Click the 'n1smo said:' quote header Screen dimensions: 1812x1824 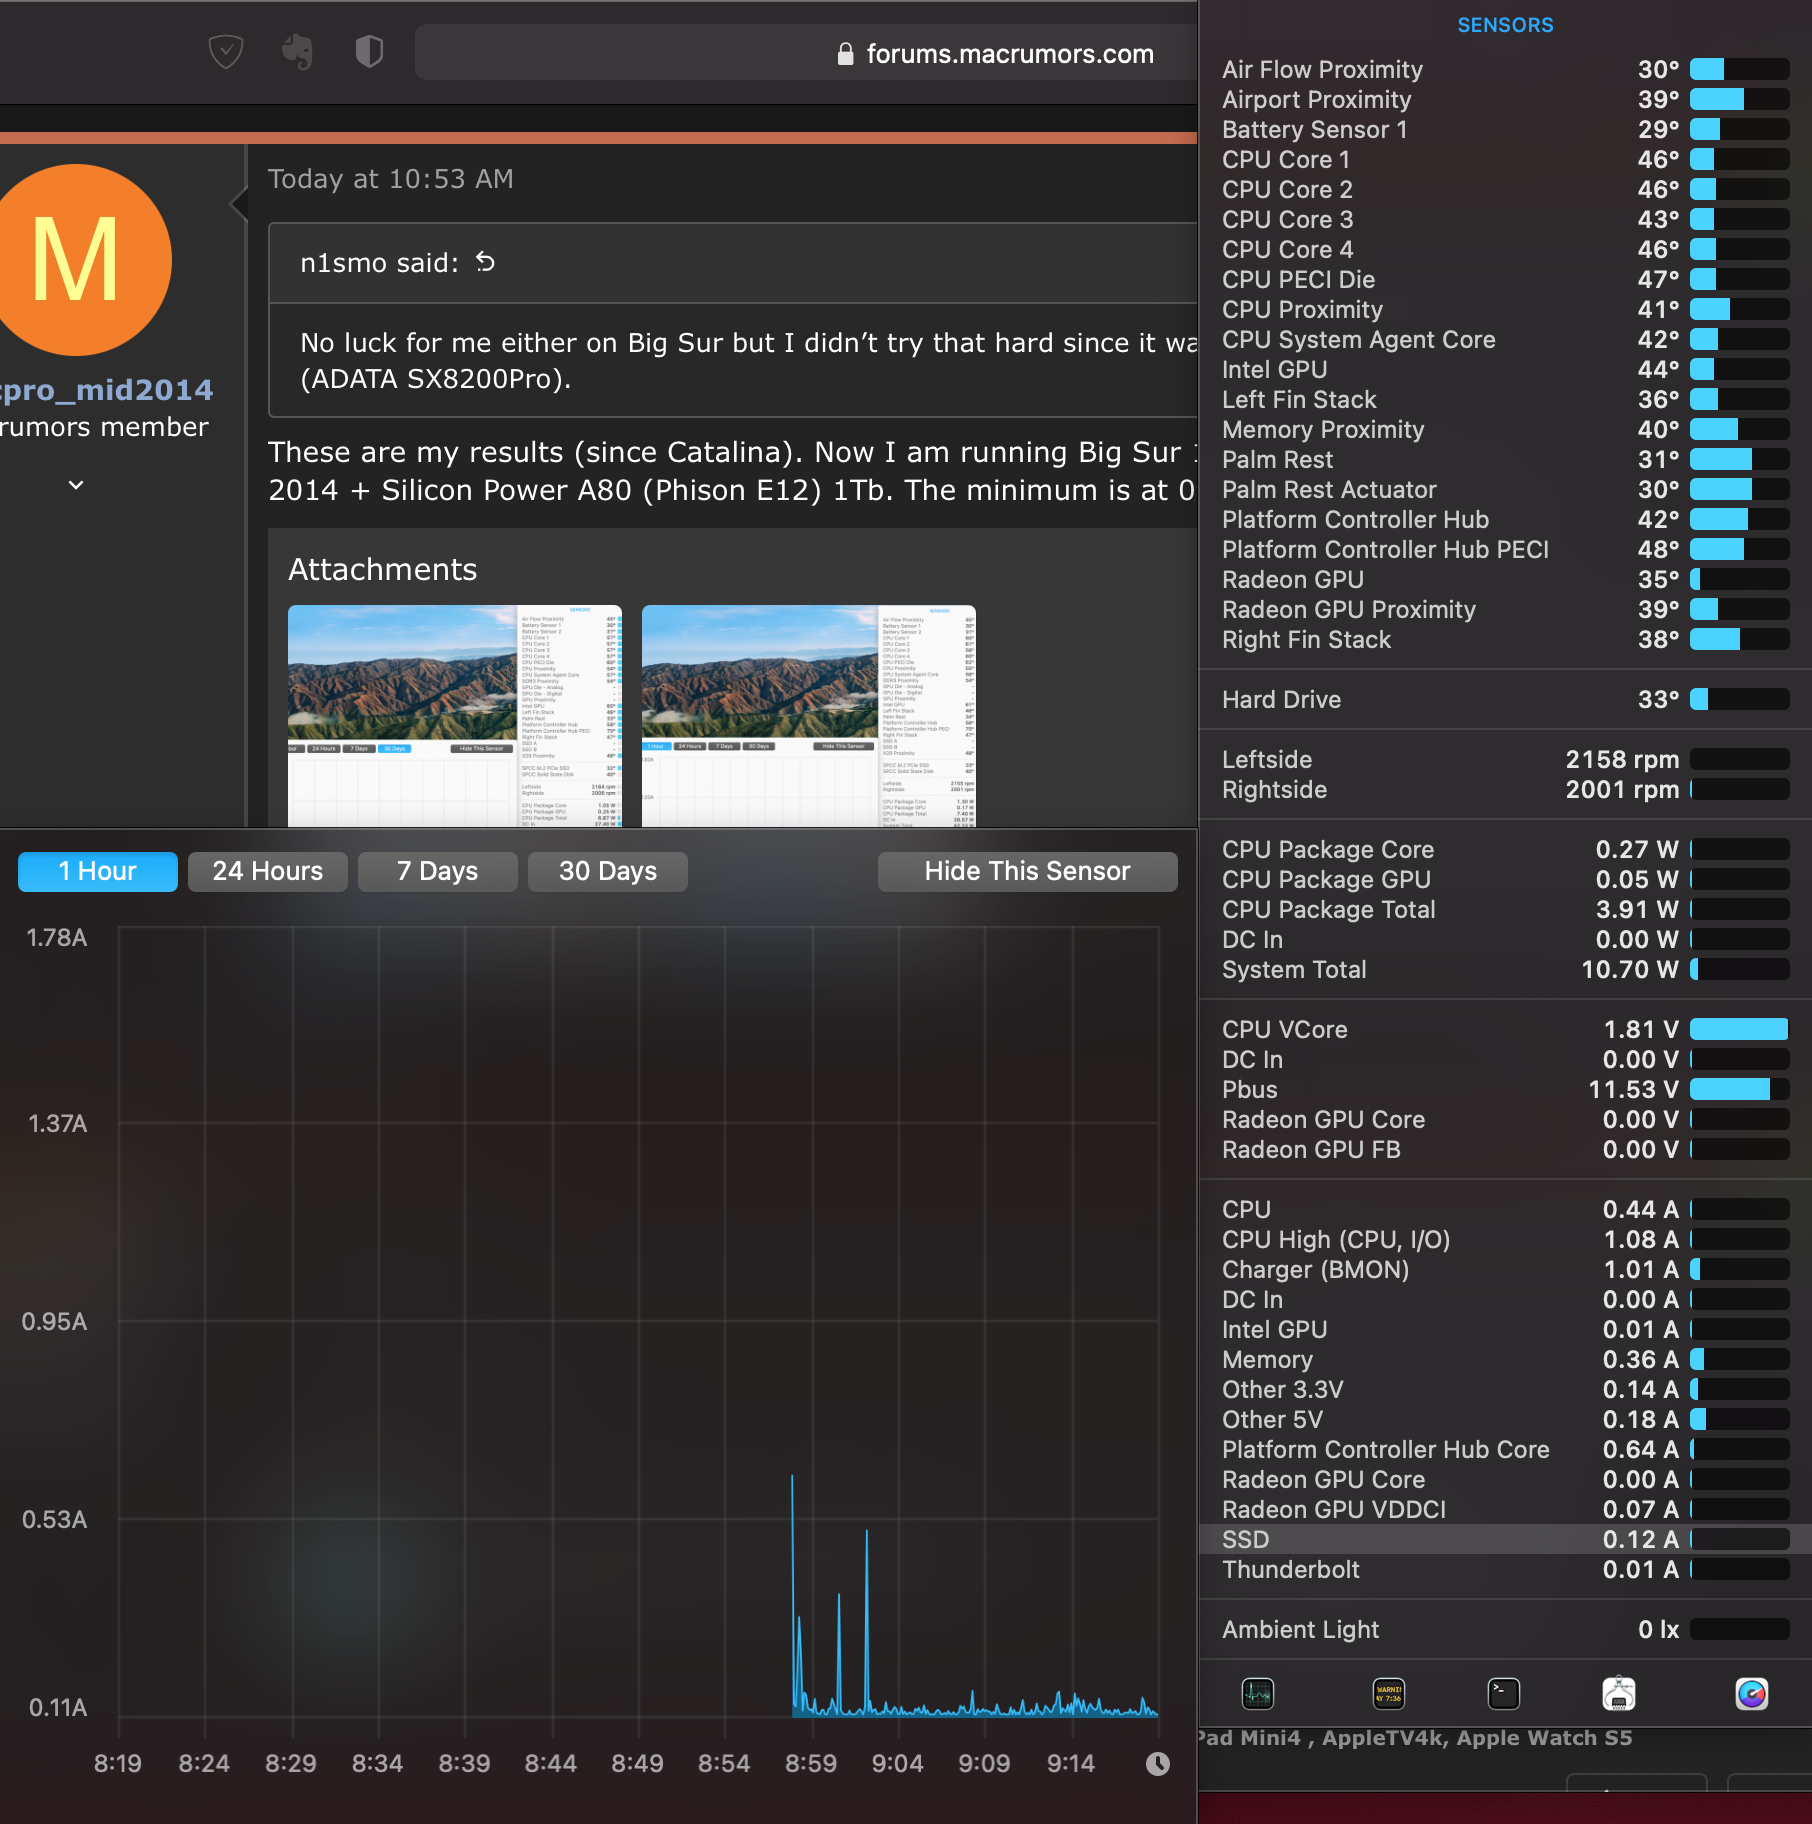733,263
